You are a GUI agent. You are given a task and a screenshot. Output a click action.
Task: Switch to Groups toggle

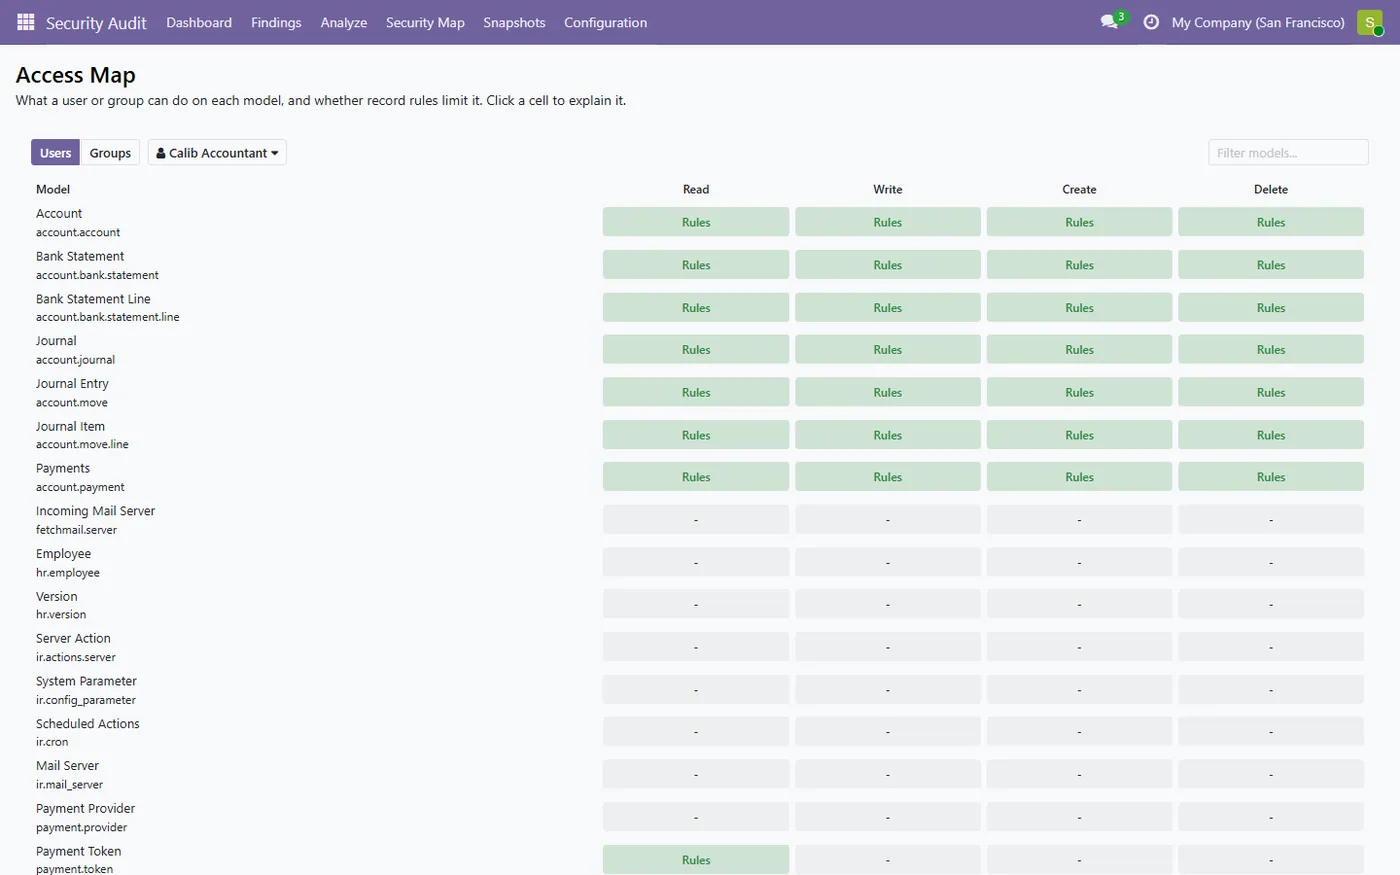click(110, 153)
